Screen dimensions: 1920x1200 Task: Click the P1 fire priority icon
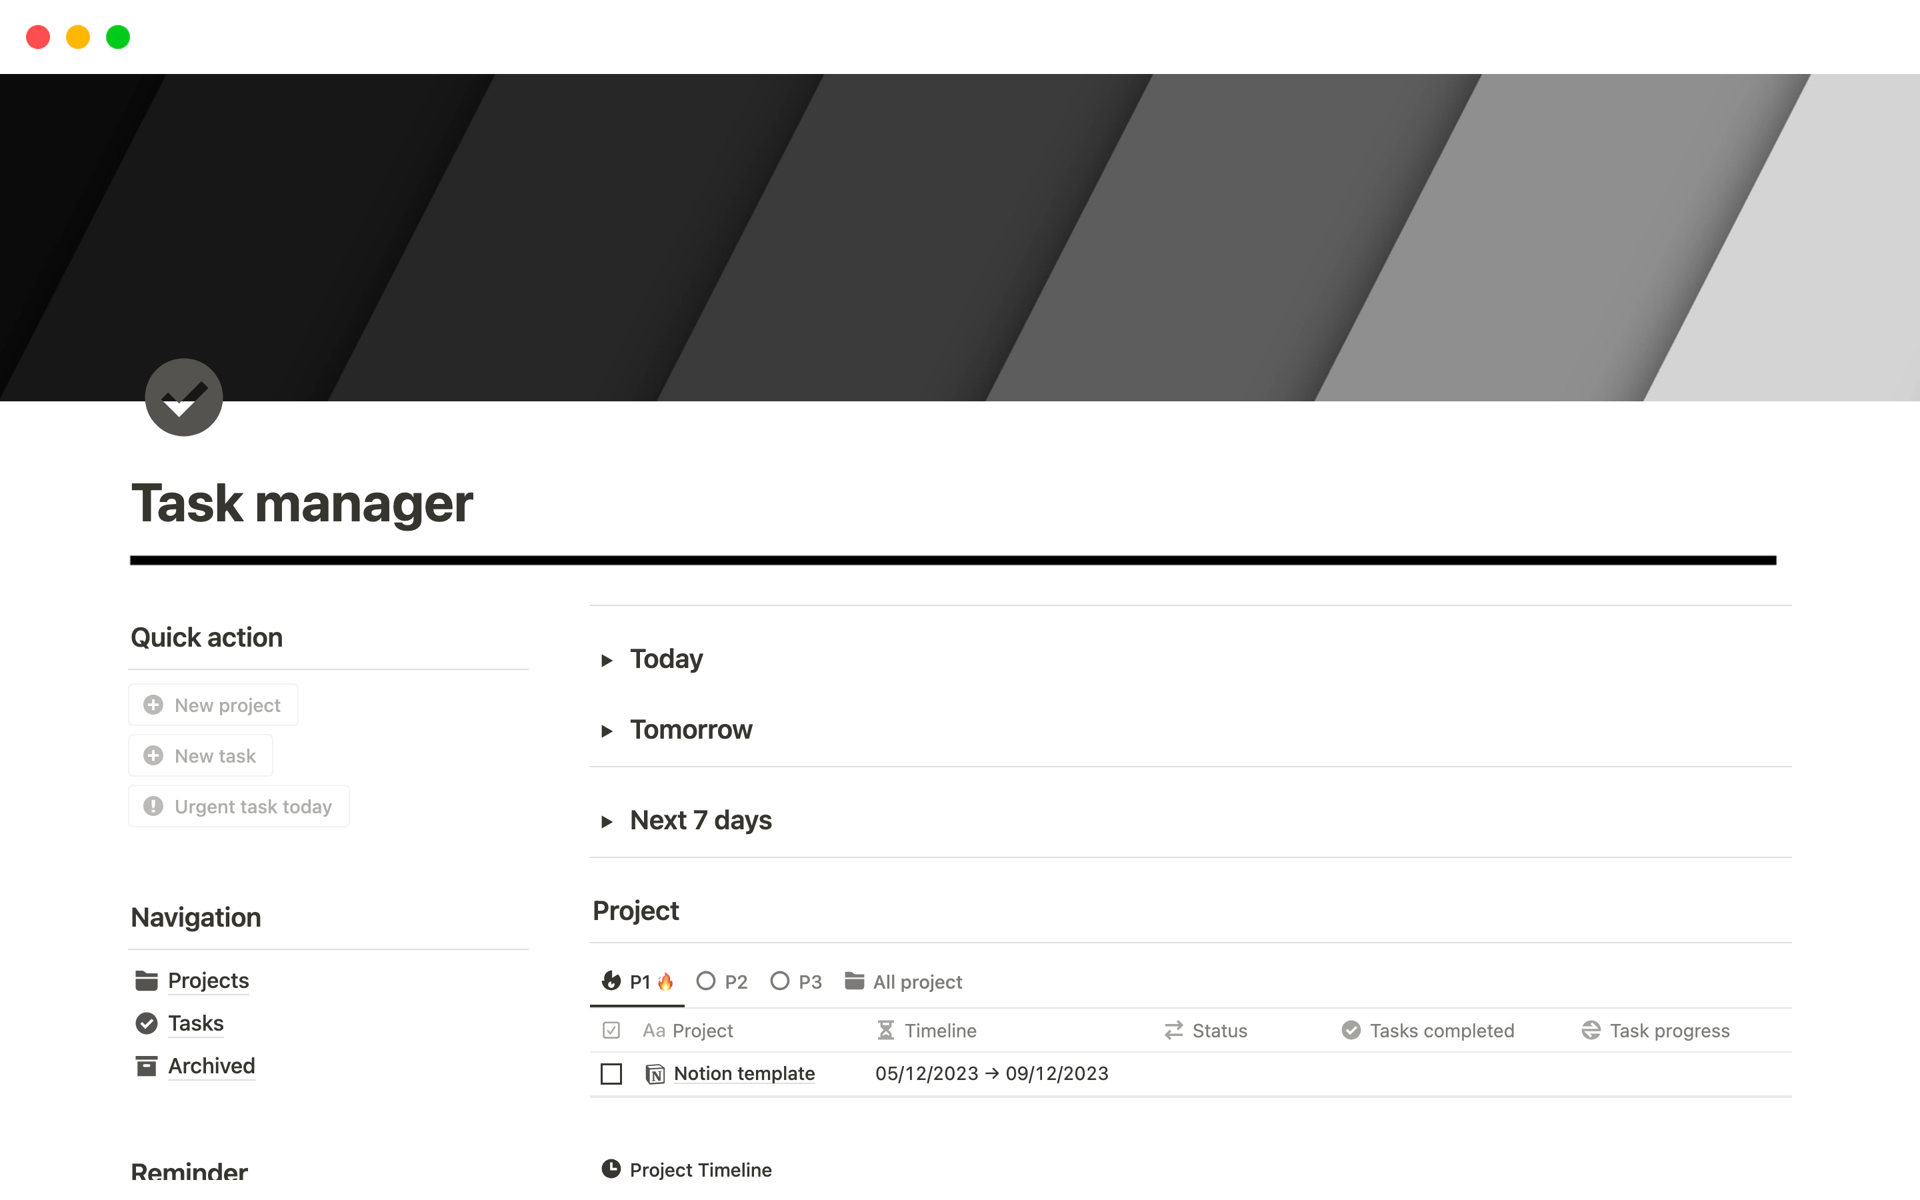[x=663, y=982]
